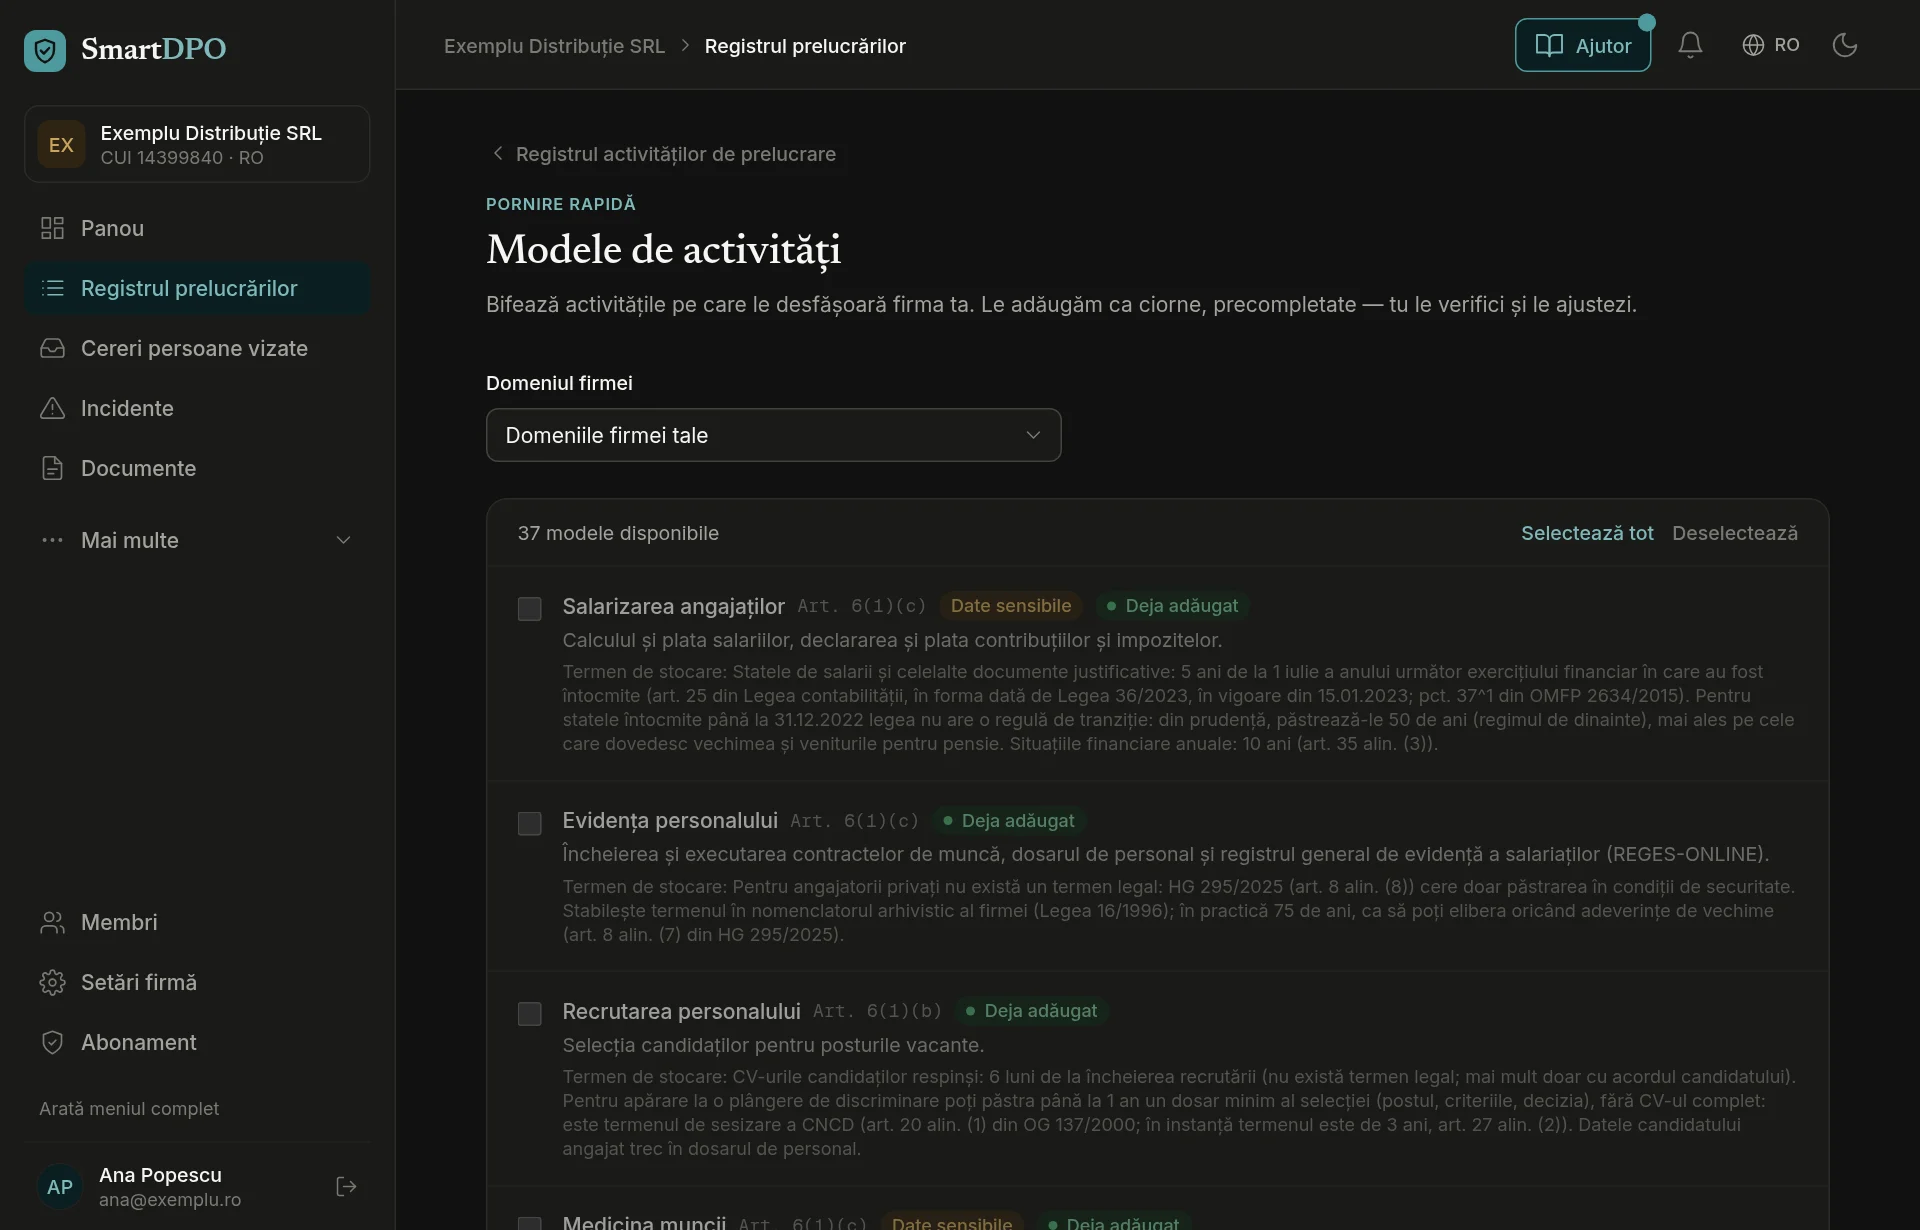1920x1230 pixels.
Task: Expand the Mai multe chevron
Action: click(x=343, y=540)
